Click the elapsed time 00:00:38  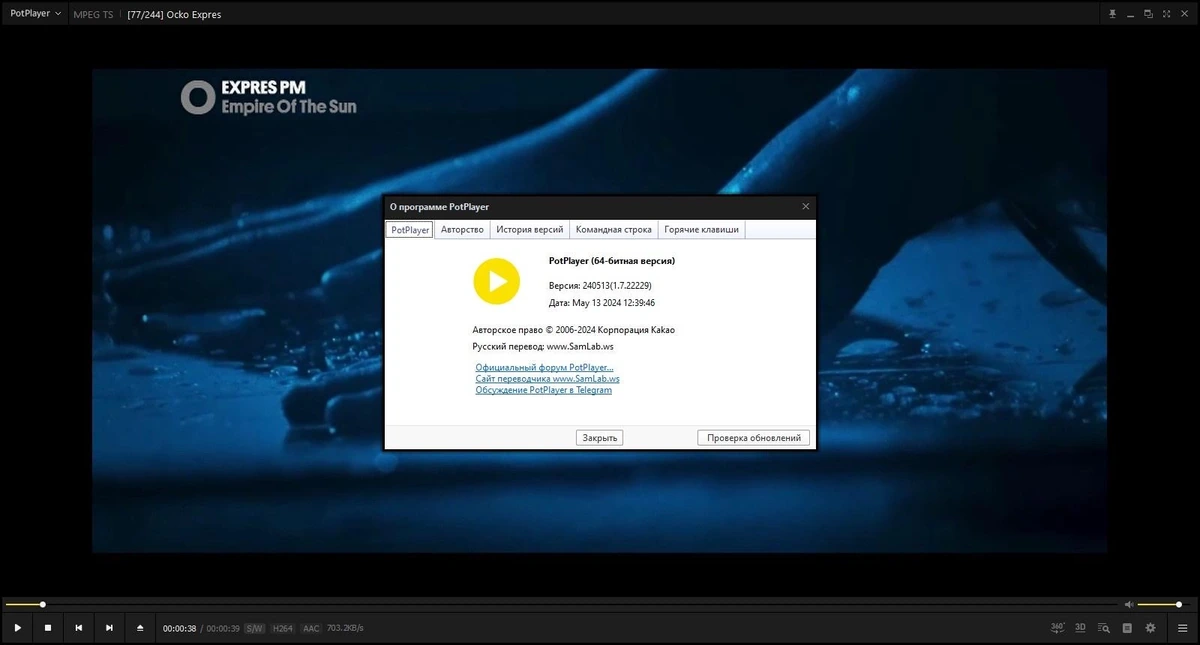click(180, 628)
